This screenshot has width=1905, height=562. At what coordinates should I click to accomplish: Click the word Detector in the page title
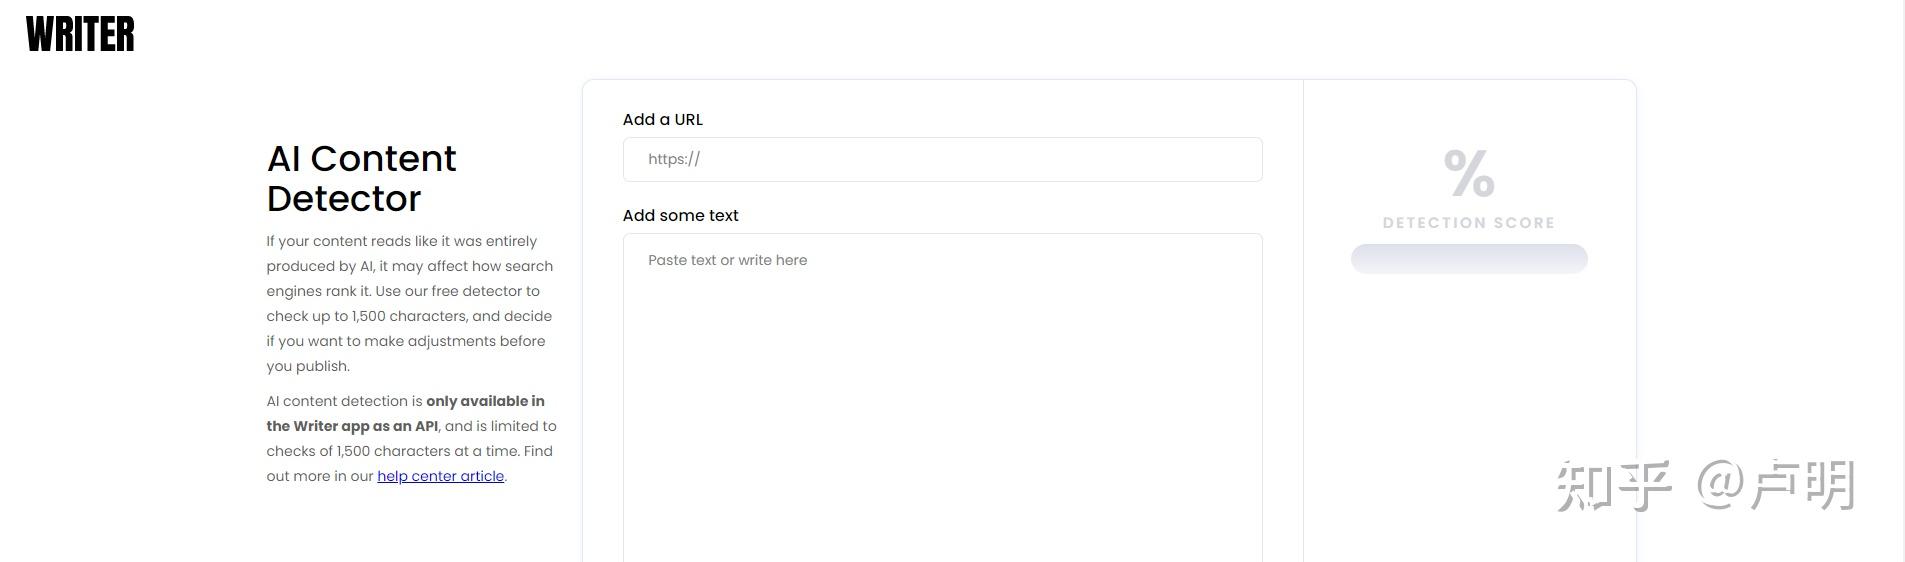click(344, 198)
